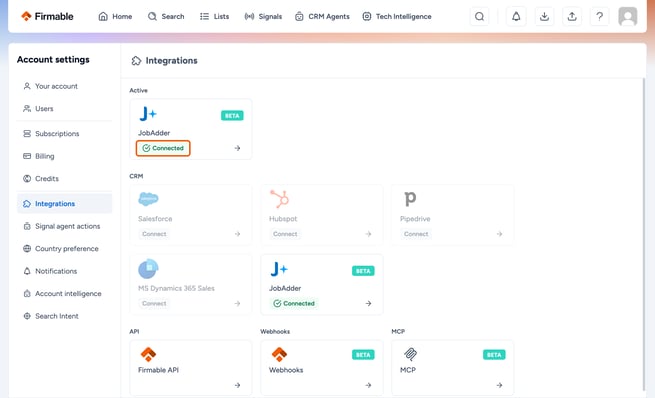Open Country preference settings
Screen dimensions: 655x398
pyautogui.click(x=64, y=249)
